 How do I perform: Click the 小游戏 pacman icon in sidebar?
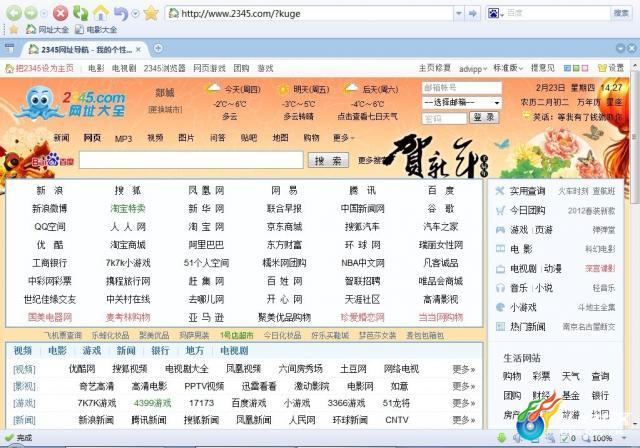(500, 307)
